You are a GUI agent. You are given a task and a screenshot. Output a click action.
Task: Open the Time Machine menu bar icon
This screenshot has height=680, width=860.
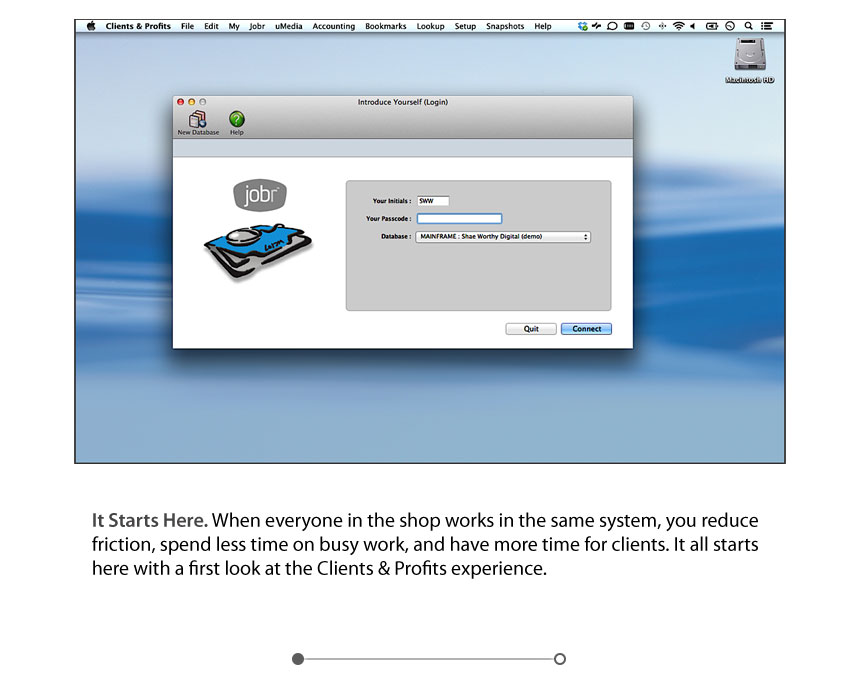pyautogui.click(x=645, y=26)
